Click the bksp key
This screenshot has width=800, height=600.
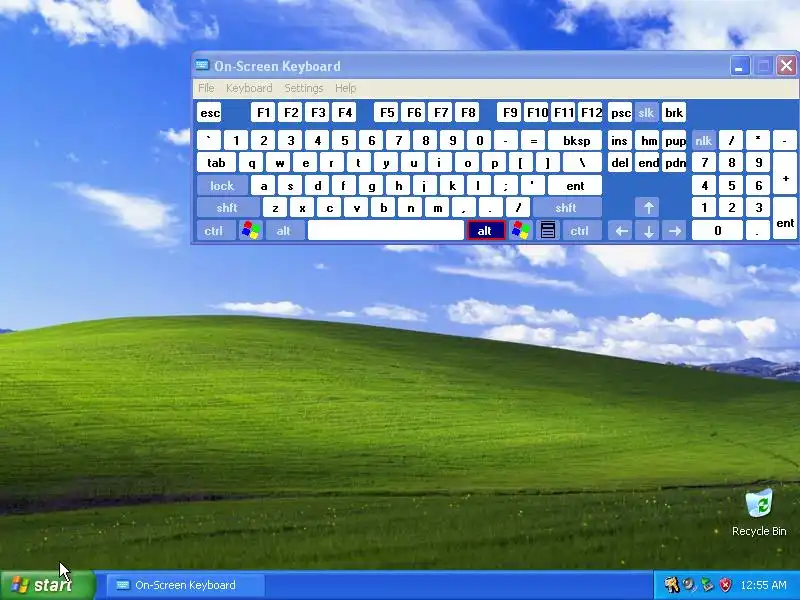click(577, 141)
